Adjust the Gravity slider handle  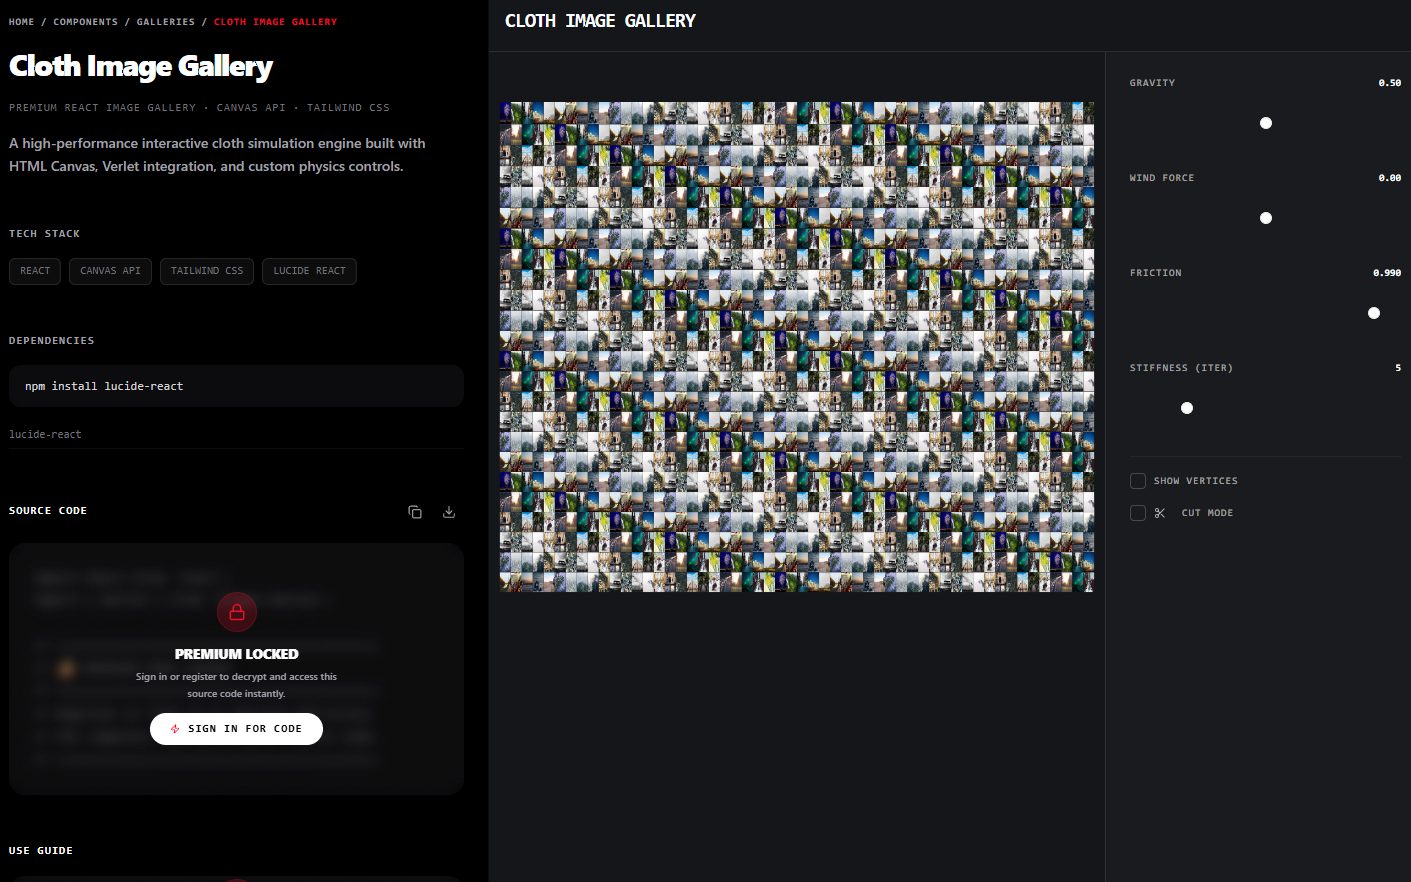1266,123
